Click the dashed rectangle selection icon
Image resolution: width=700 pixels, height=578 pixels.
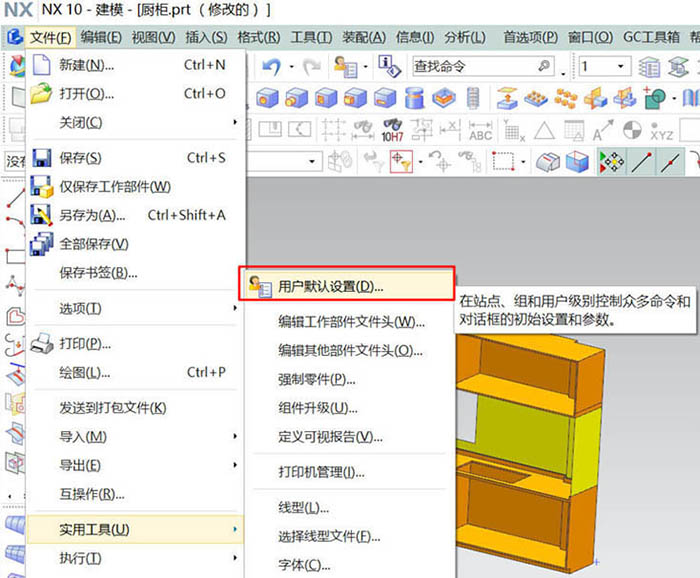[503, 161]
